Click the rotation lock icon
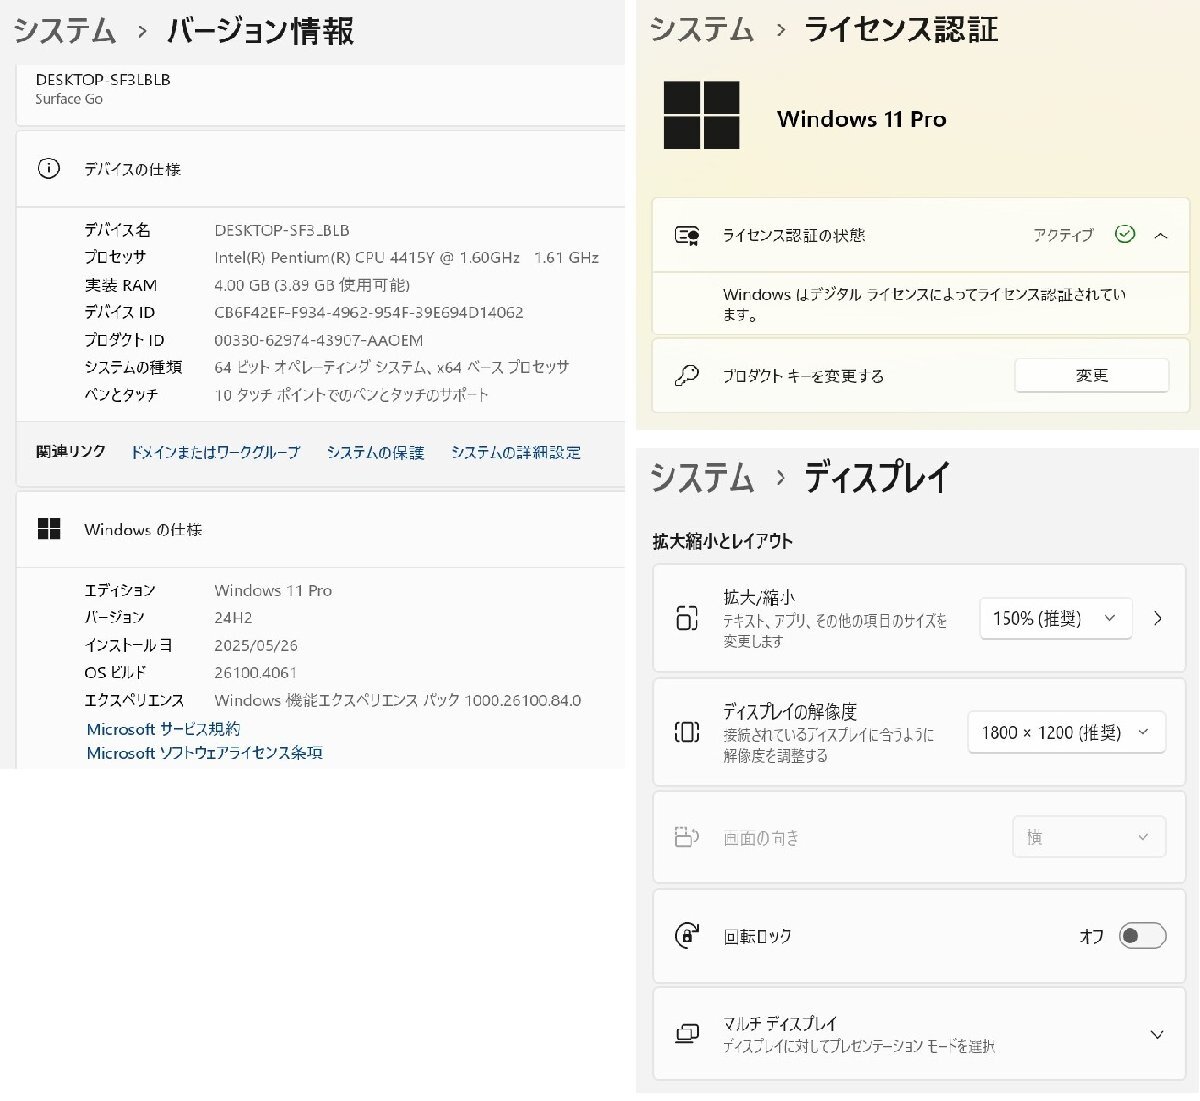This screenshot has width=1200, height=1101. pos(687,936)
